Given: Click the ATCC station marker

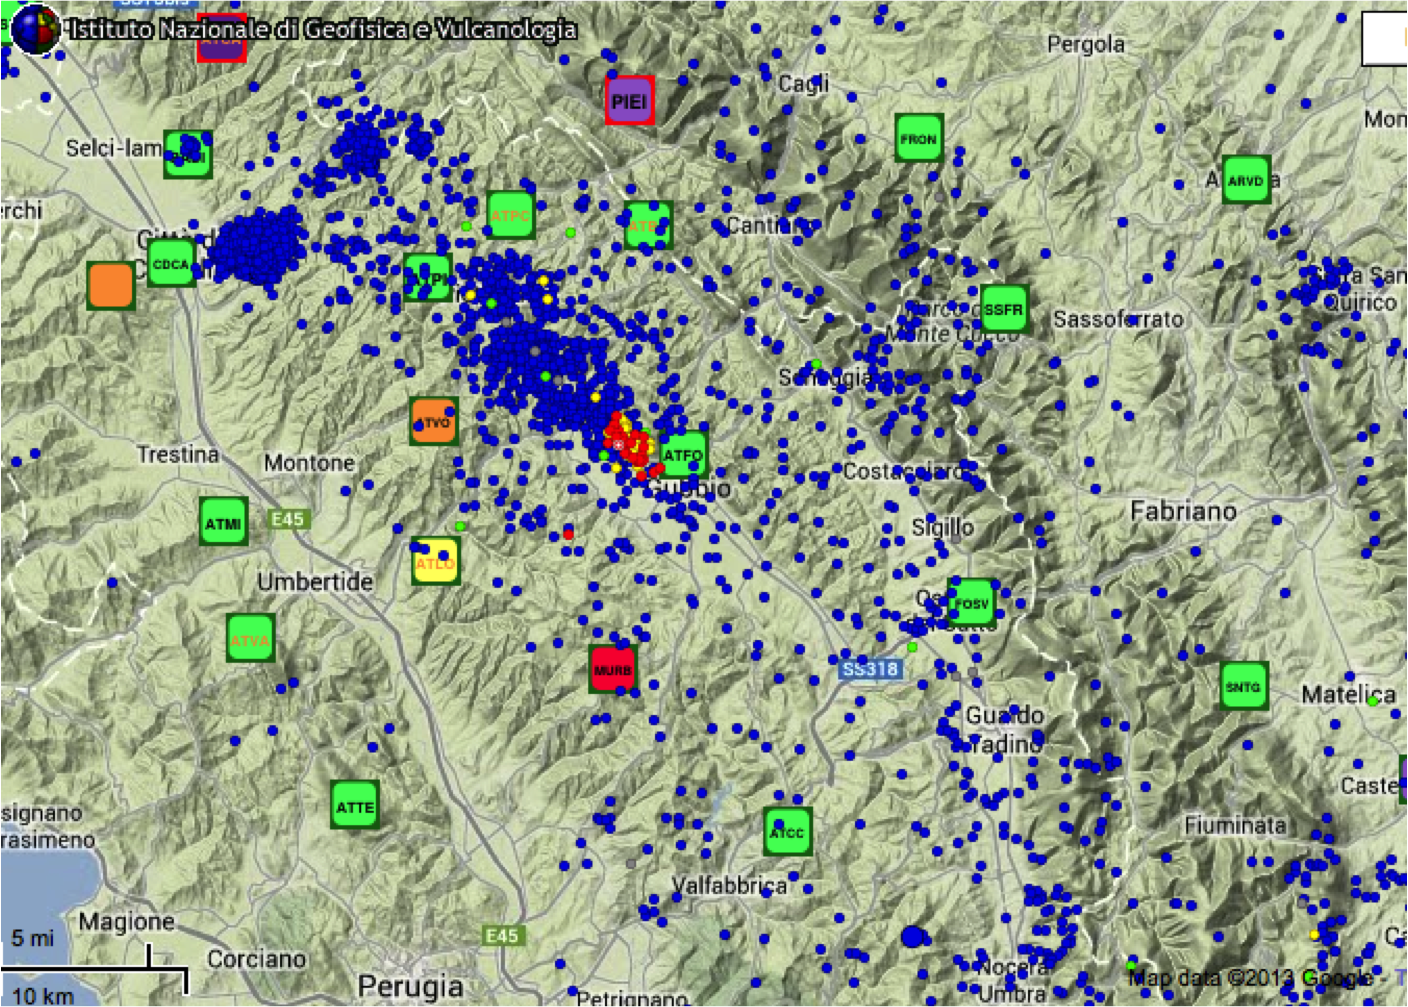Looking at the screenshot, I should (787, 831).
